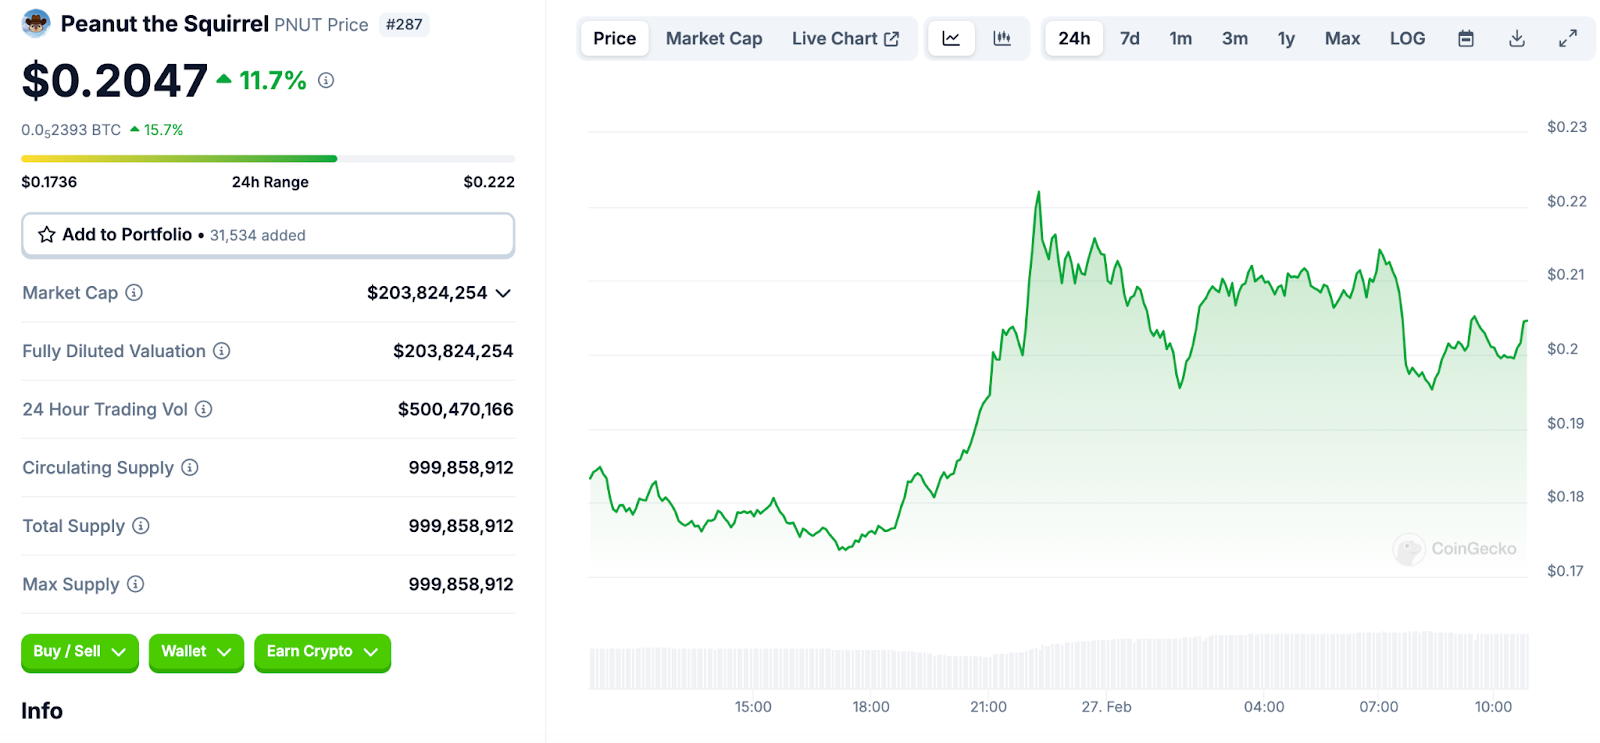Click the price peak on the chart line
The width and height of the screenshot is (1600, 743).
coord(1038,193)
